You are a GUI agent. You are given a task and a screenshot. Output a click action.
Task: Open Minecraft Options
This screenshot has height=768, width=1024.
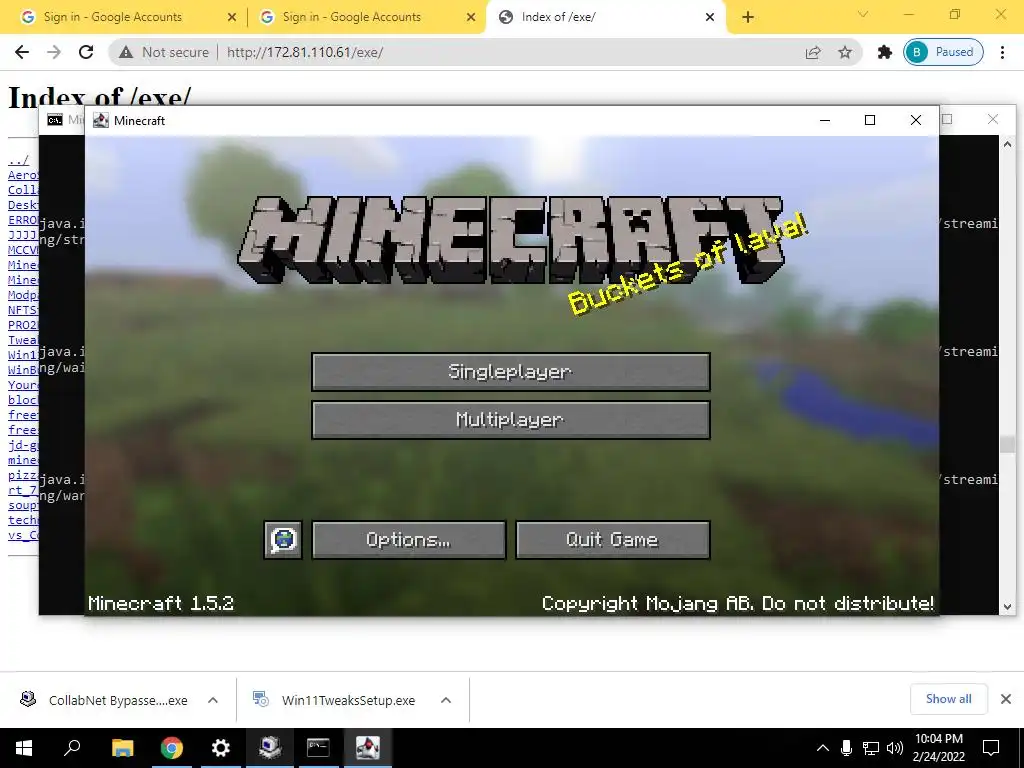point(409,539)
